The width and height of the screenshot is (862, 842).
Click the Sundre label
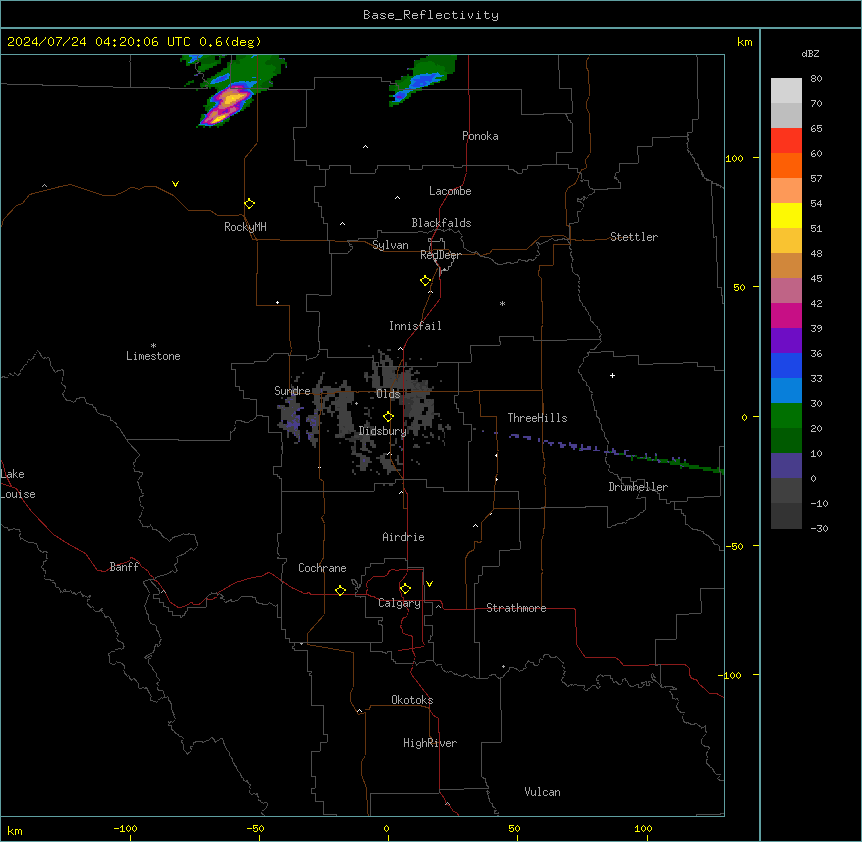pos(292,391)
